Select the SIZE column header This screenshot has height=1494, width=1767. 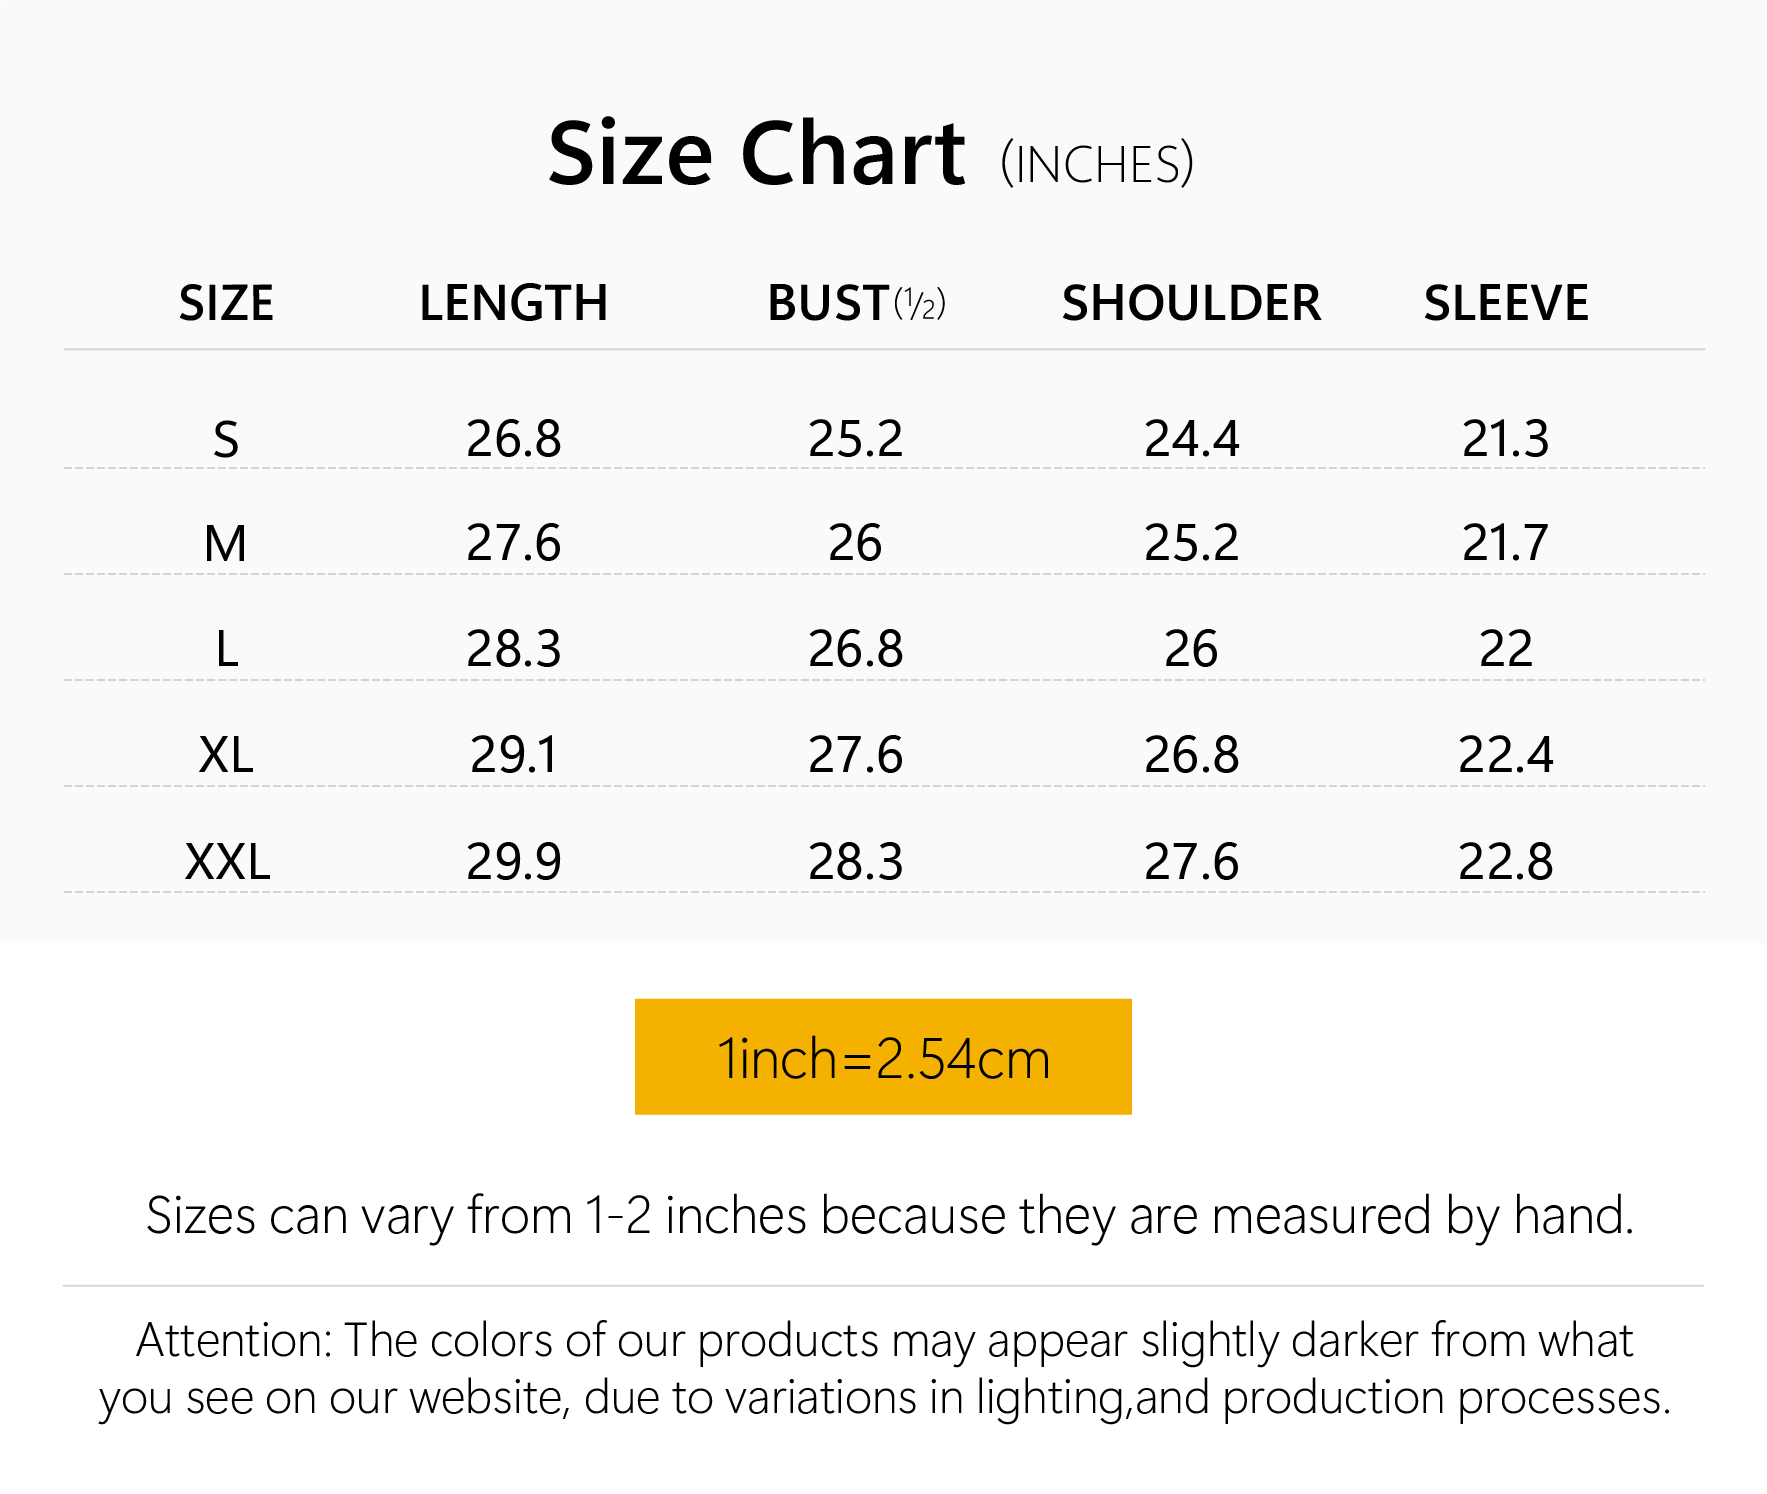click(x=226, y=303)
